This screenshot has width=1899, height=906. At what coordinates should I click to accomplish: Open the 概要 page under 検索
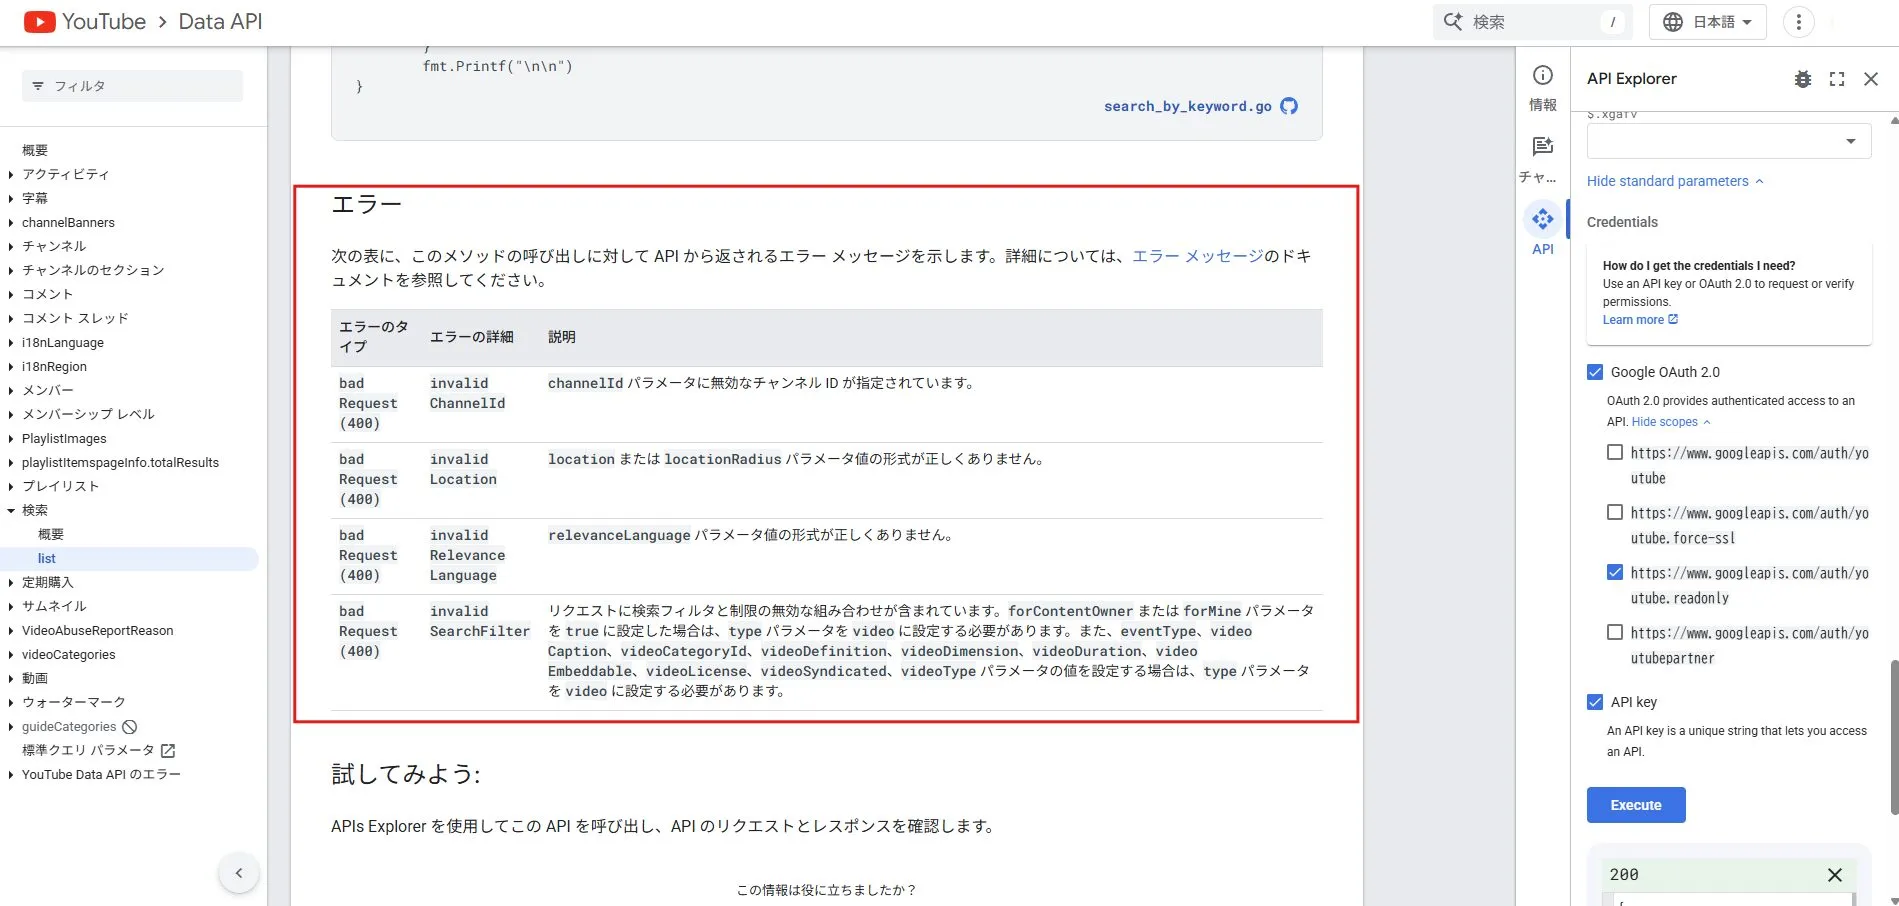coord(51,534)
